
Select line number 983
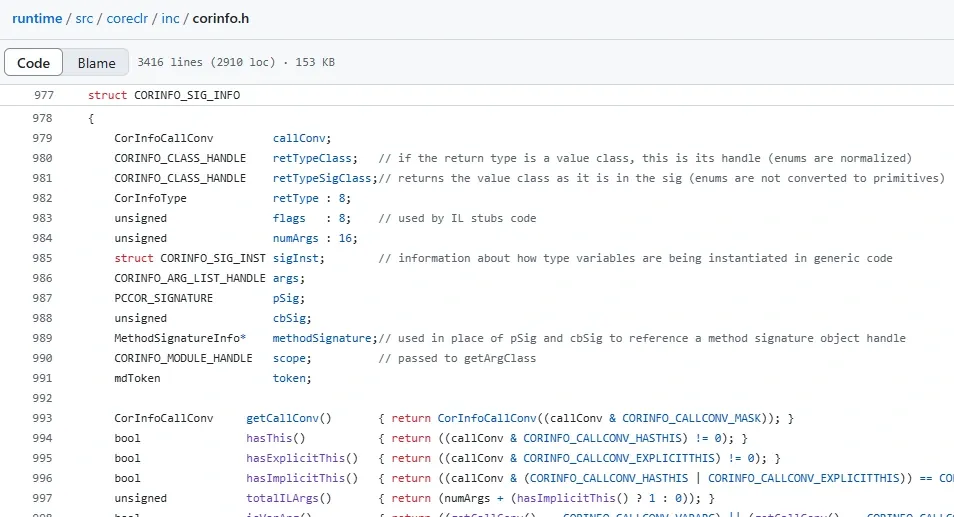pos(43,218)
